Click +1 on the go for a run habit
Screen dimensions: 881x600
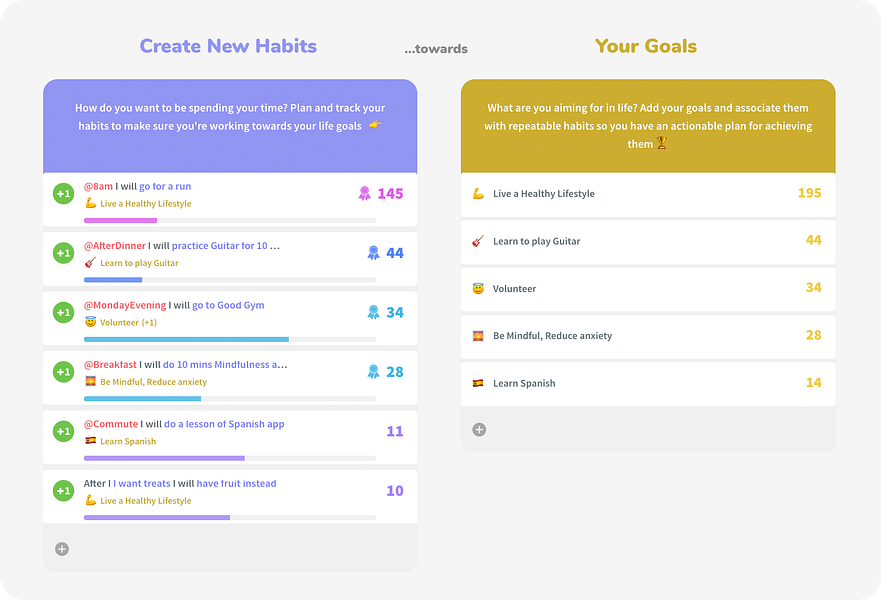pos(63,194)
